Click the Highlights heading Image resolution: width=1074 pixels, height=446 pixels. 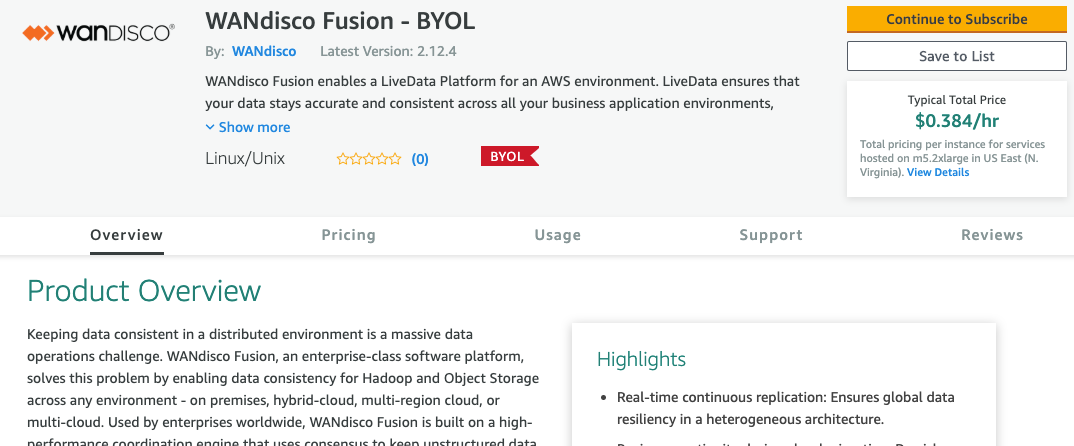click(641, 359)
